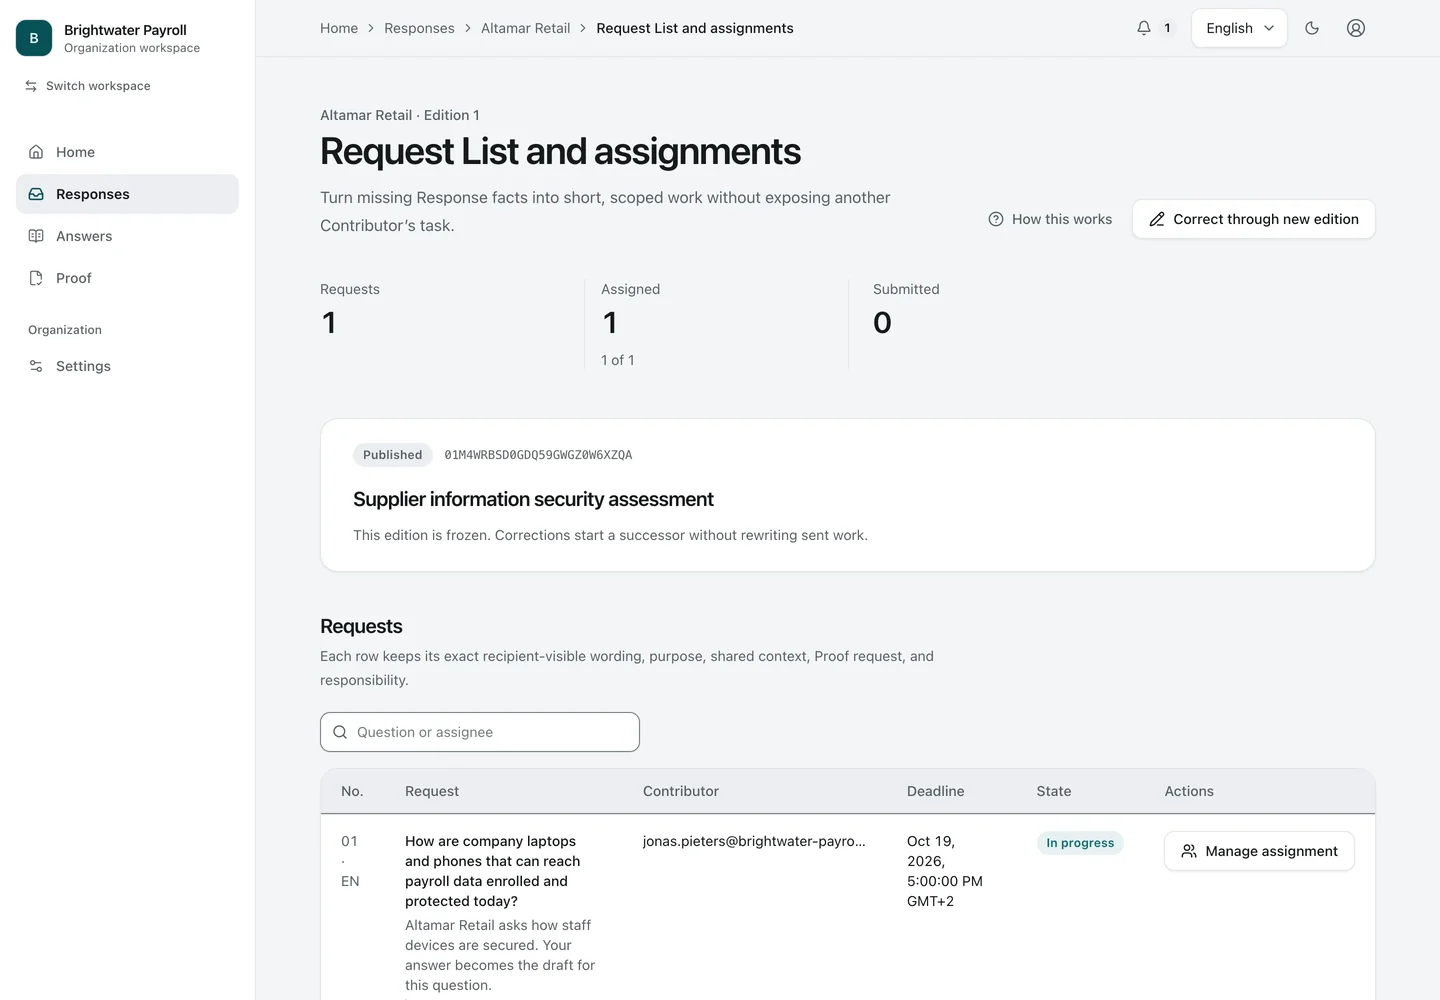Open the How this works help
This screenshot has width=1440, height=1000.
pos(1050,219)
